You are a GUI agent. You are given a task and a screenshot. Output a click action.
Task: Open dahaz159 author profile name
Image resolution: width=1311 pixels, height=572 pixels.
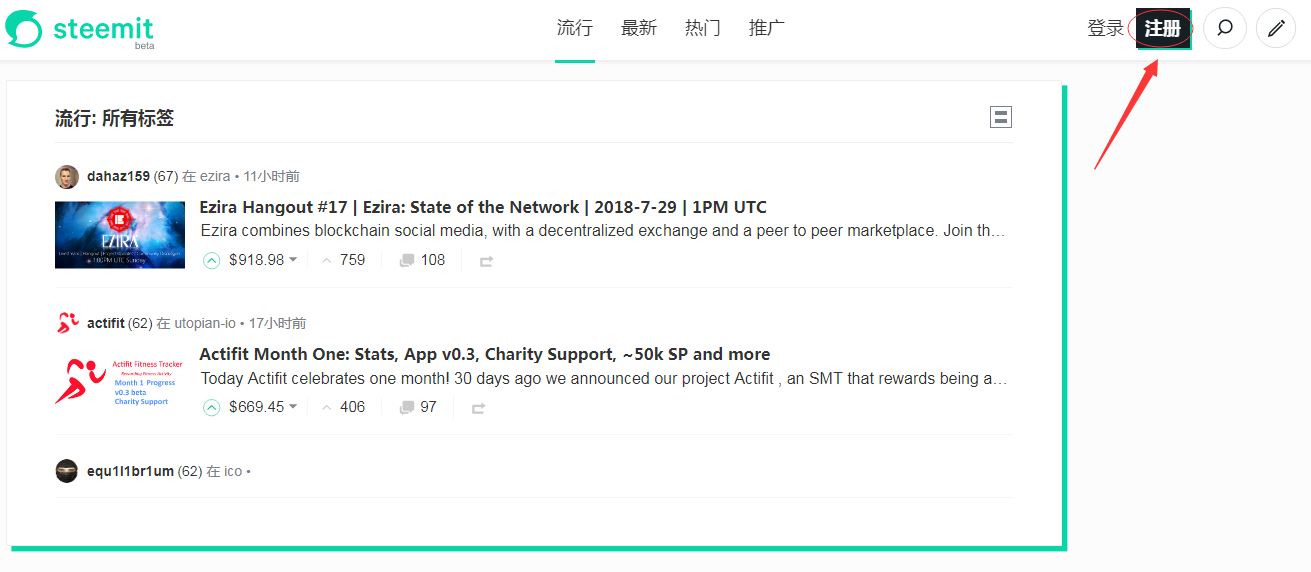118,176
